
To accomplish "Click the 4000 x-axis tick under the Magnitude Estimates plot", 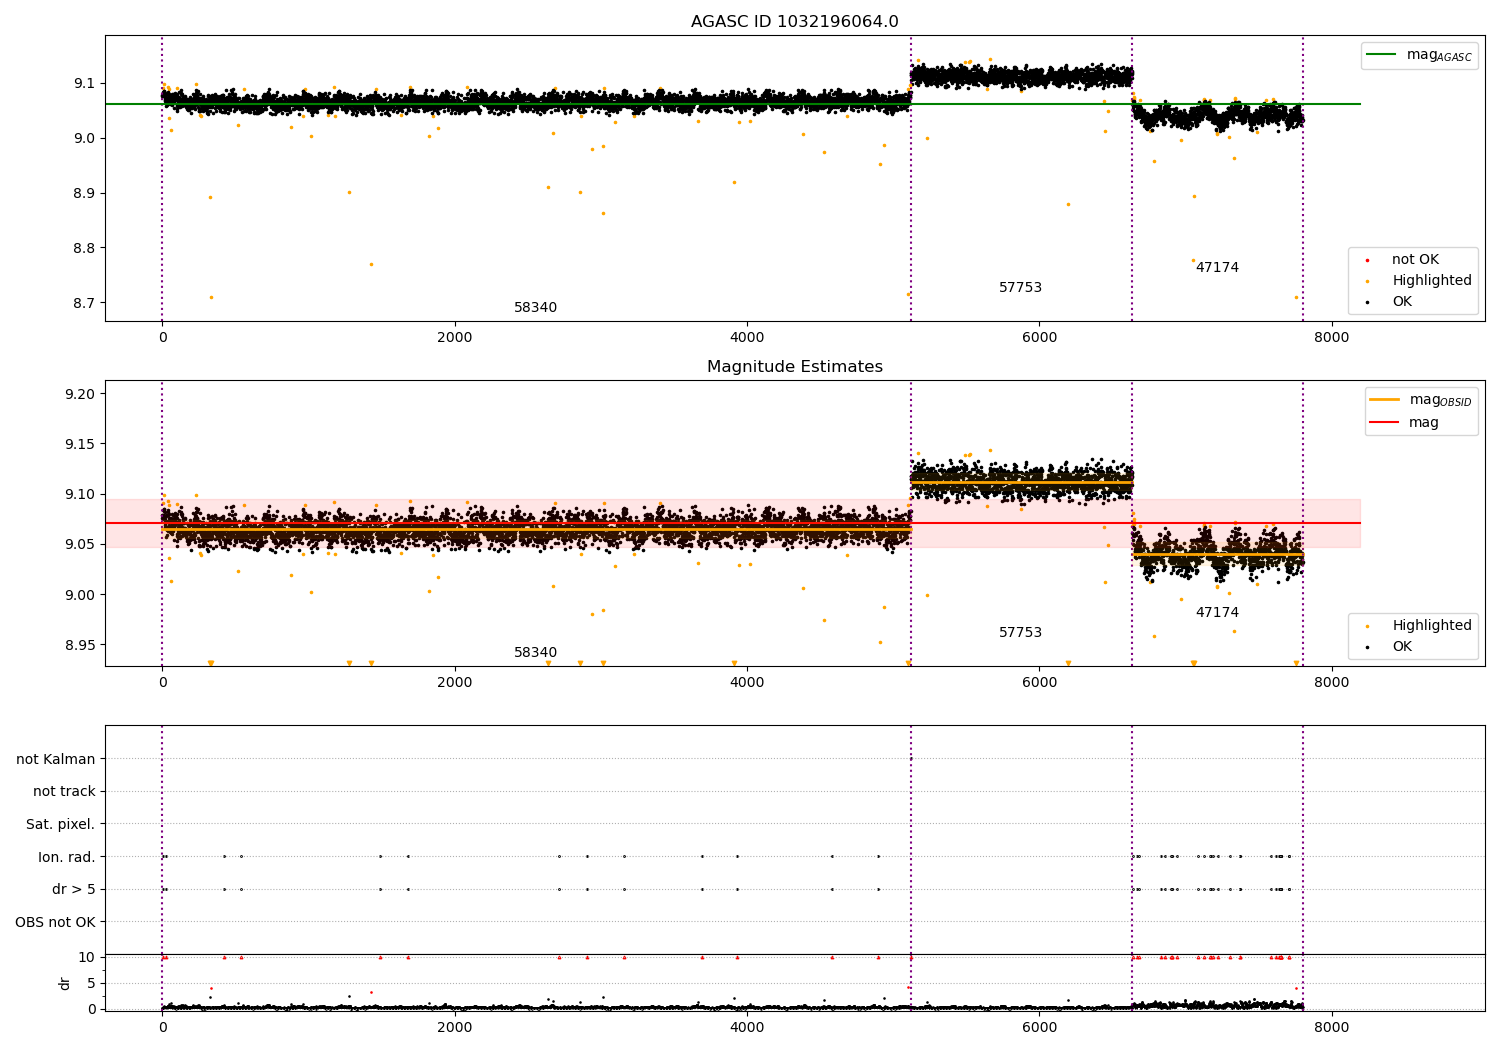I will [x=747, y=683].
